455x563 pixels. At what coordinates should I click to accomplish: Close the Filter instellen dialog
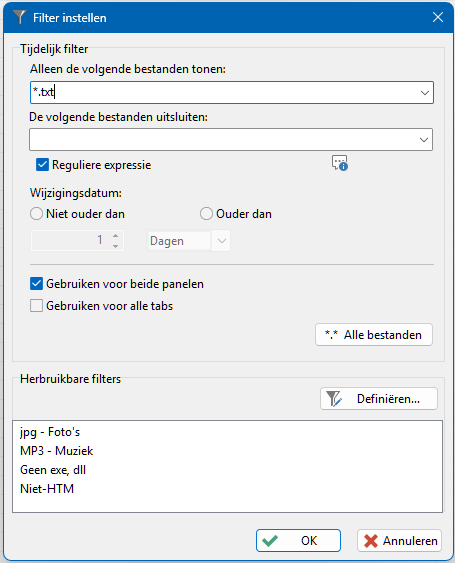(438, 17)
